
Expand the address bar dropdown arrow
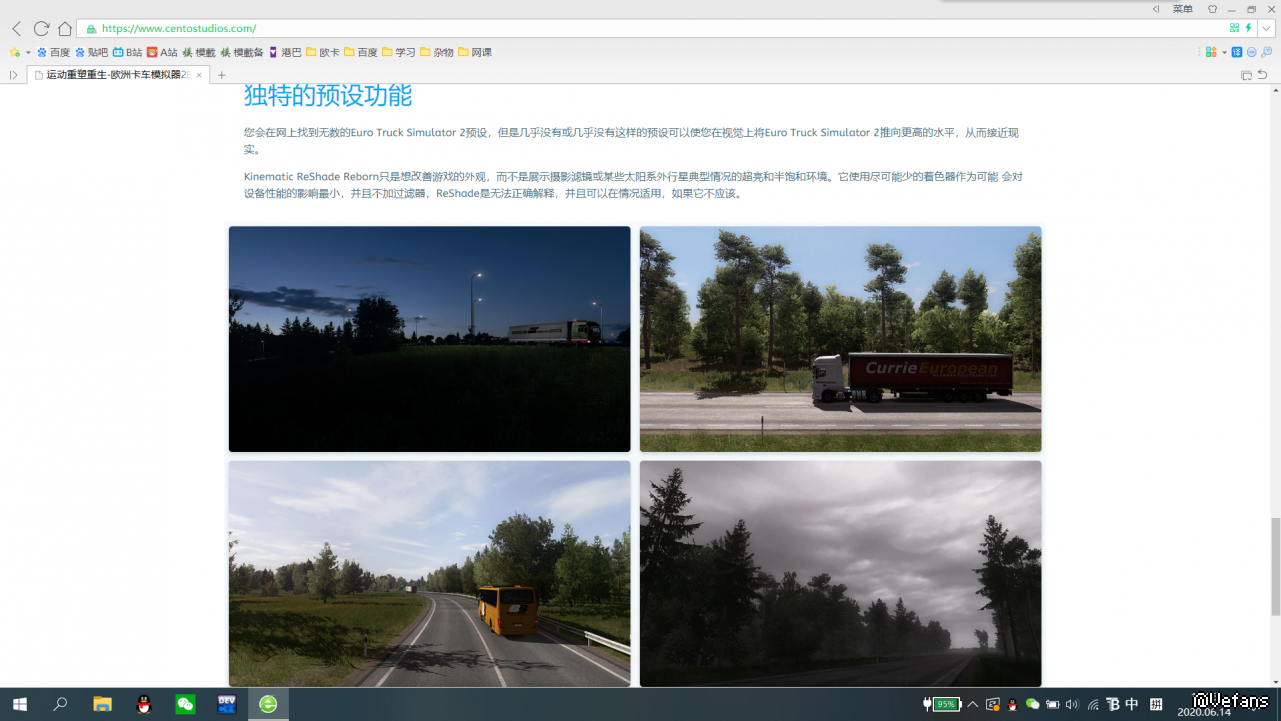tap(1266, 29)
